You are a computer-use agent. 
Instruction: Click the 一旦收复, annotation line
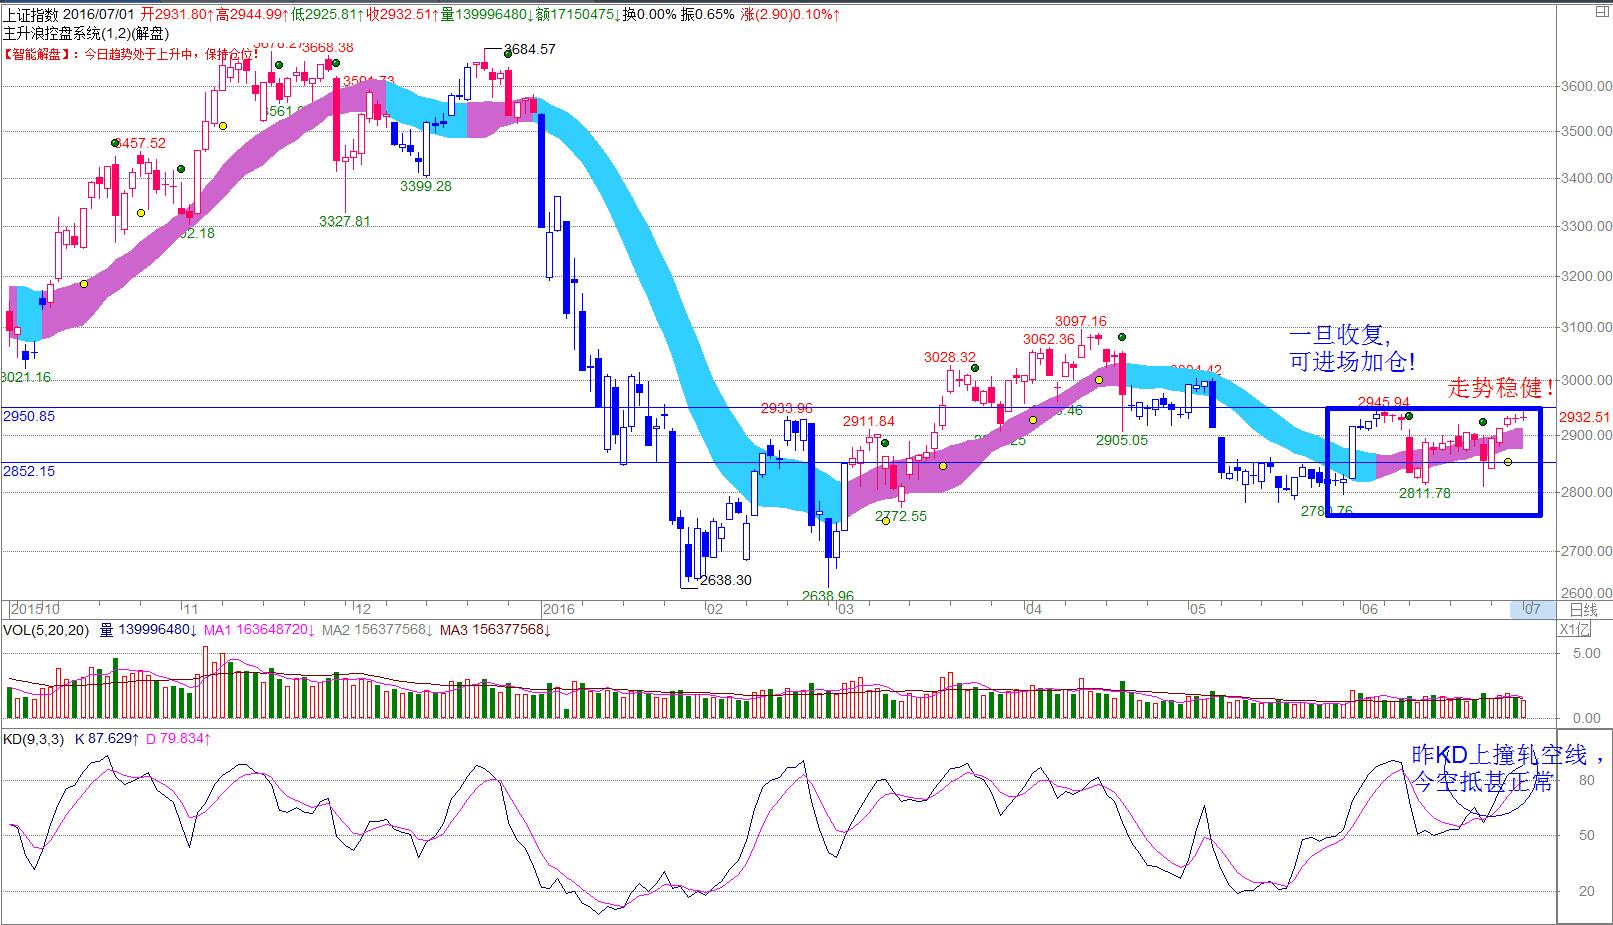pos(1341,336)
